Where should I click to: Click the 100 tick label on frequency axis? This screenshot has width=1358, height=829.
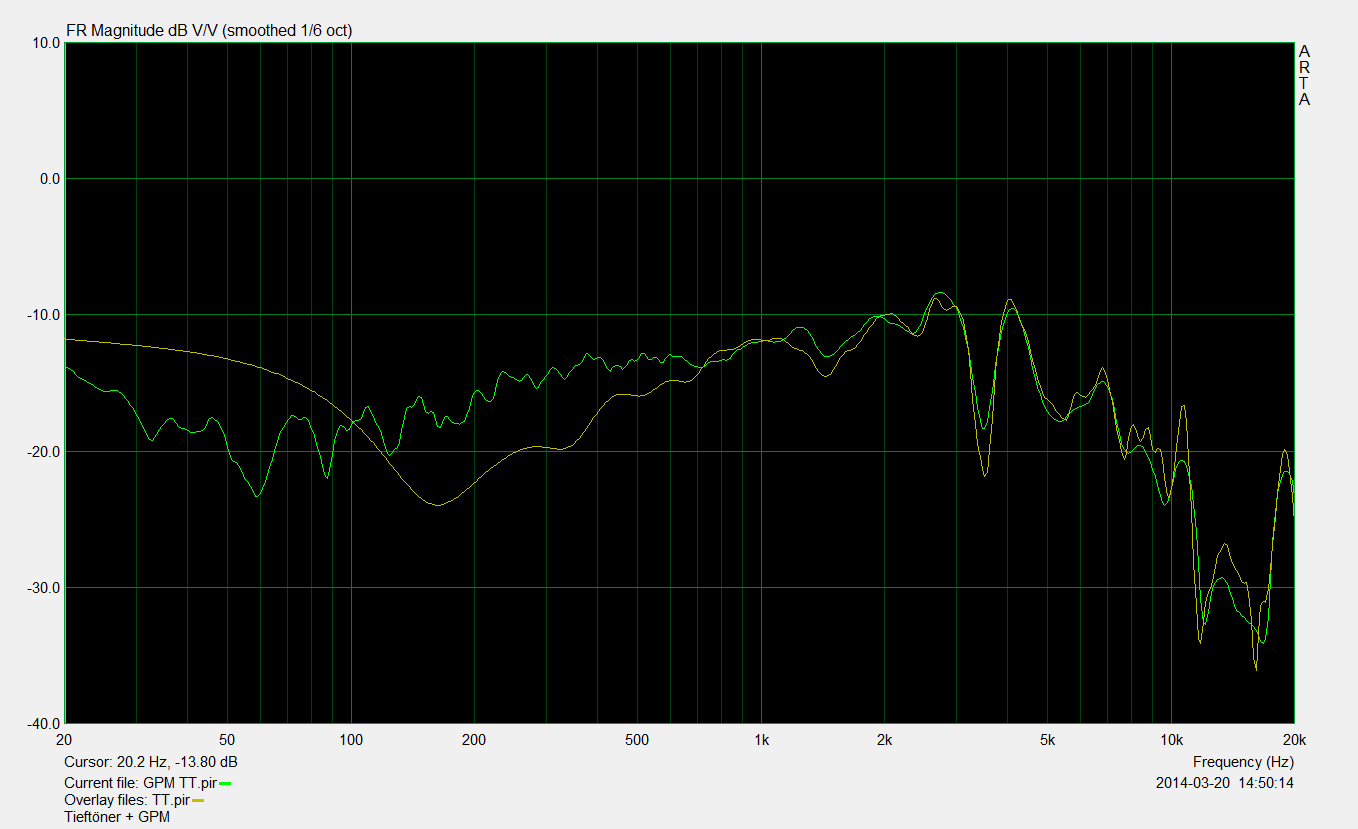coord(351,740)
